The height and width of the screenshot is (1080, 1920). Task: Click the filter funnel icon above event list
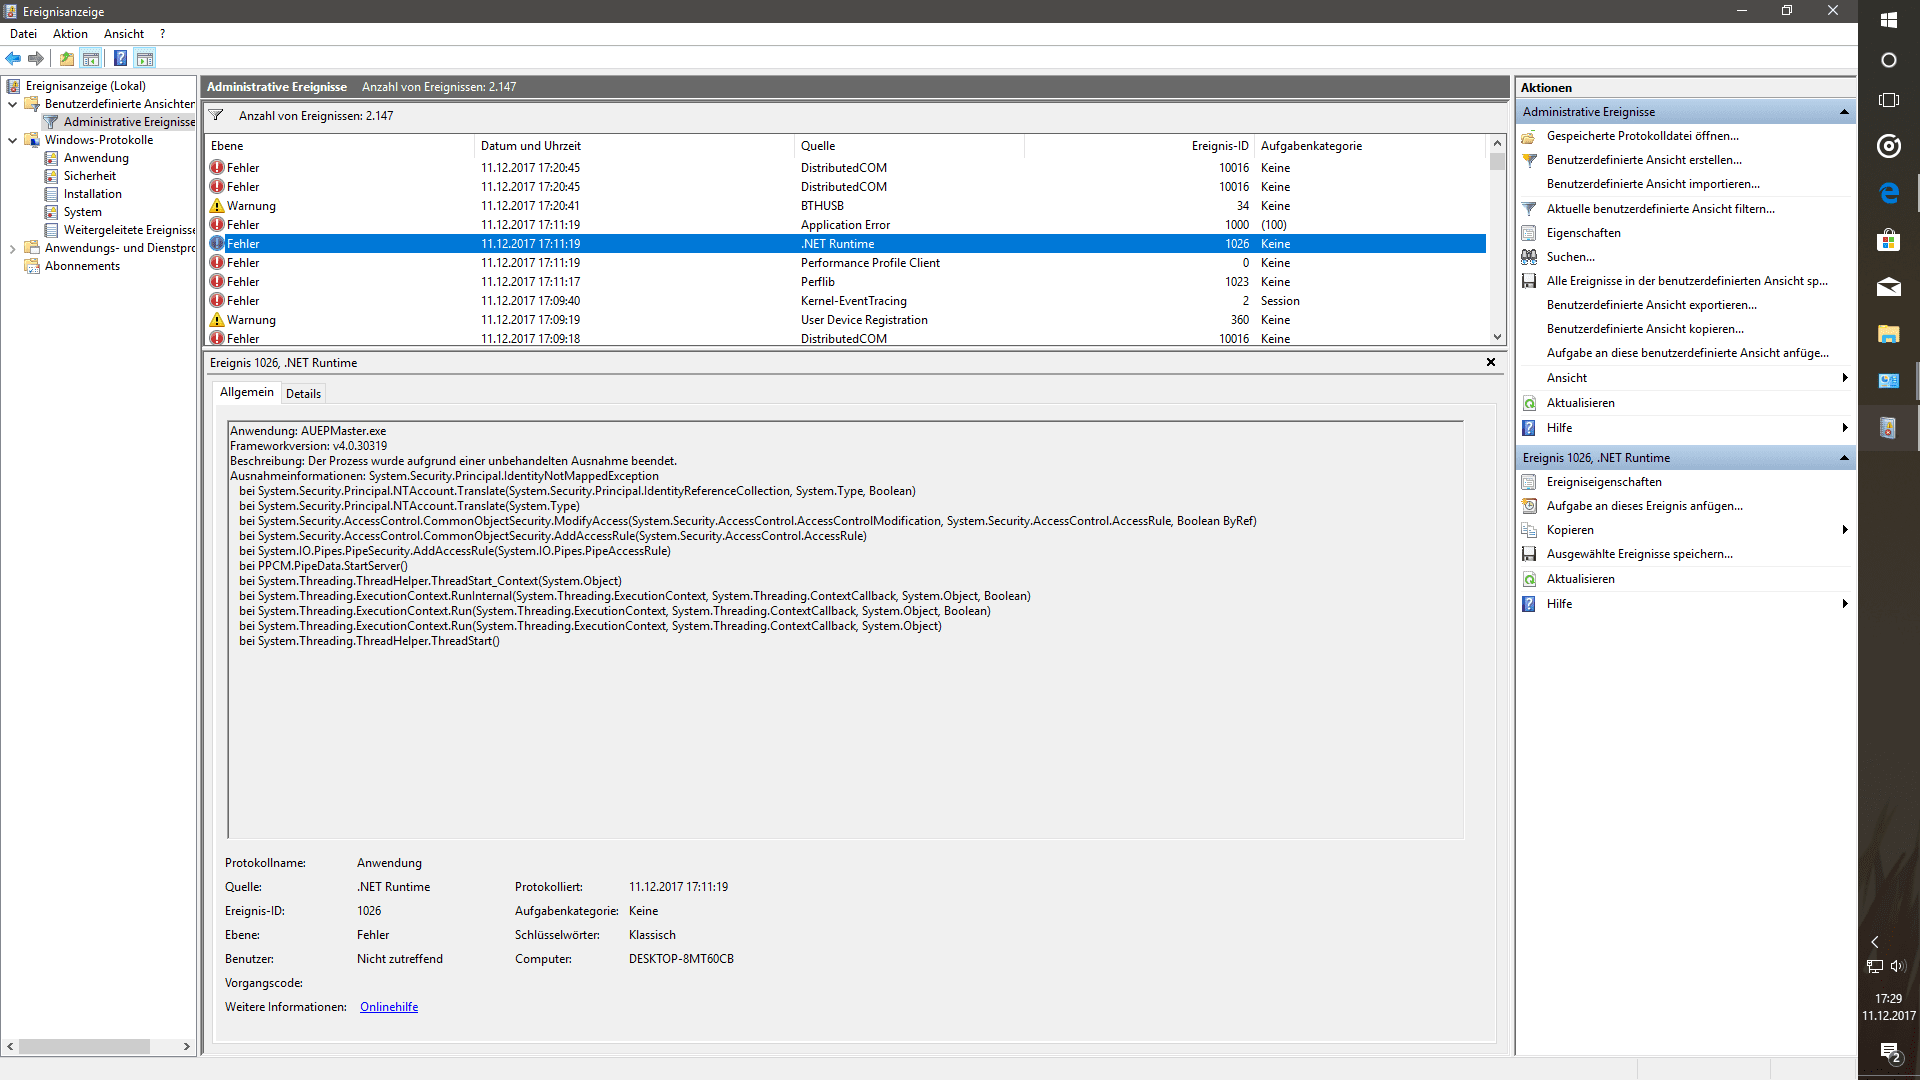click(216, 115)
